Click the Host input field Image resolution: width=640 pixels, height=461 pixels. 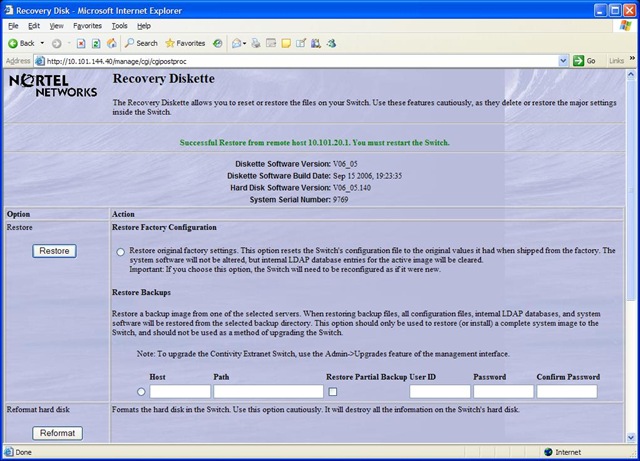click(x=180, y=391)
